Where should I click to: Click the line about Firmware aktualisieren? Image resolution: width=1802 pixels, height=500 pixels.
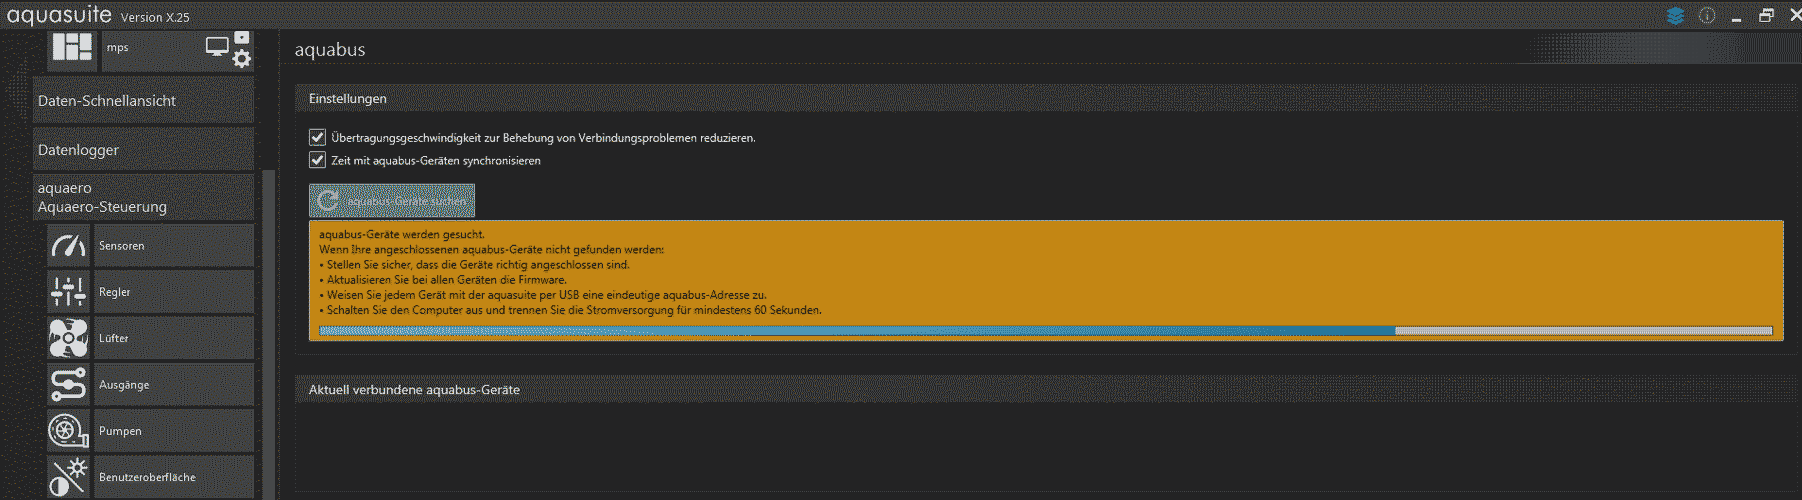coord(443,280)
